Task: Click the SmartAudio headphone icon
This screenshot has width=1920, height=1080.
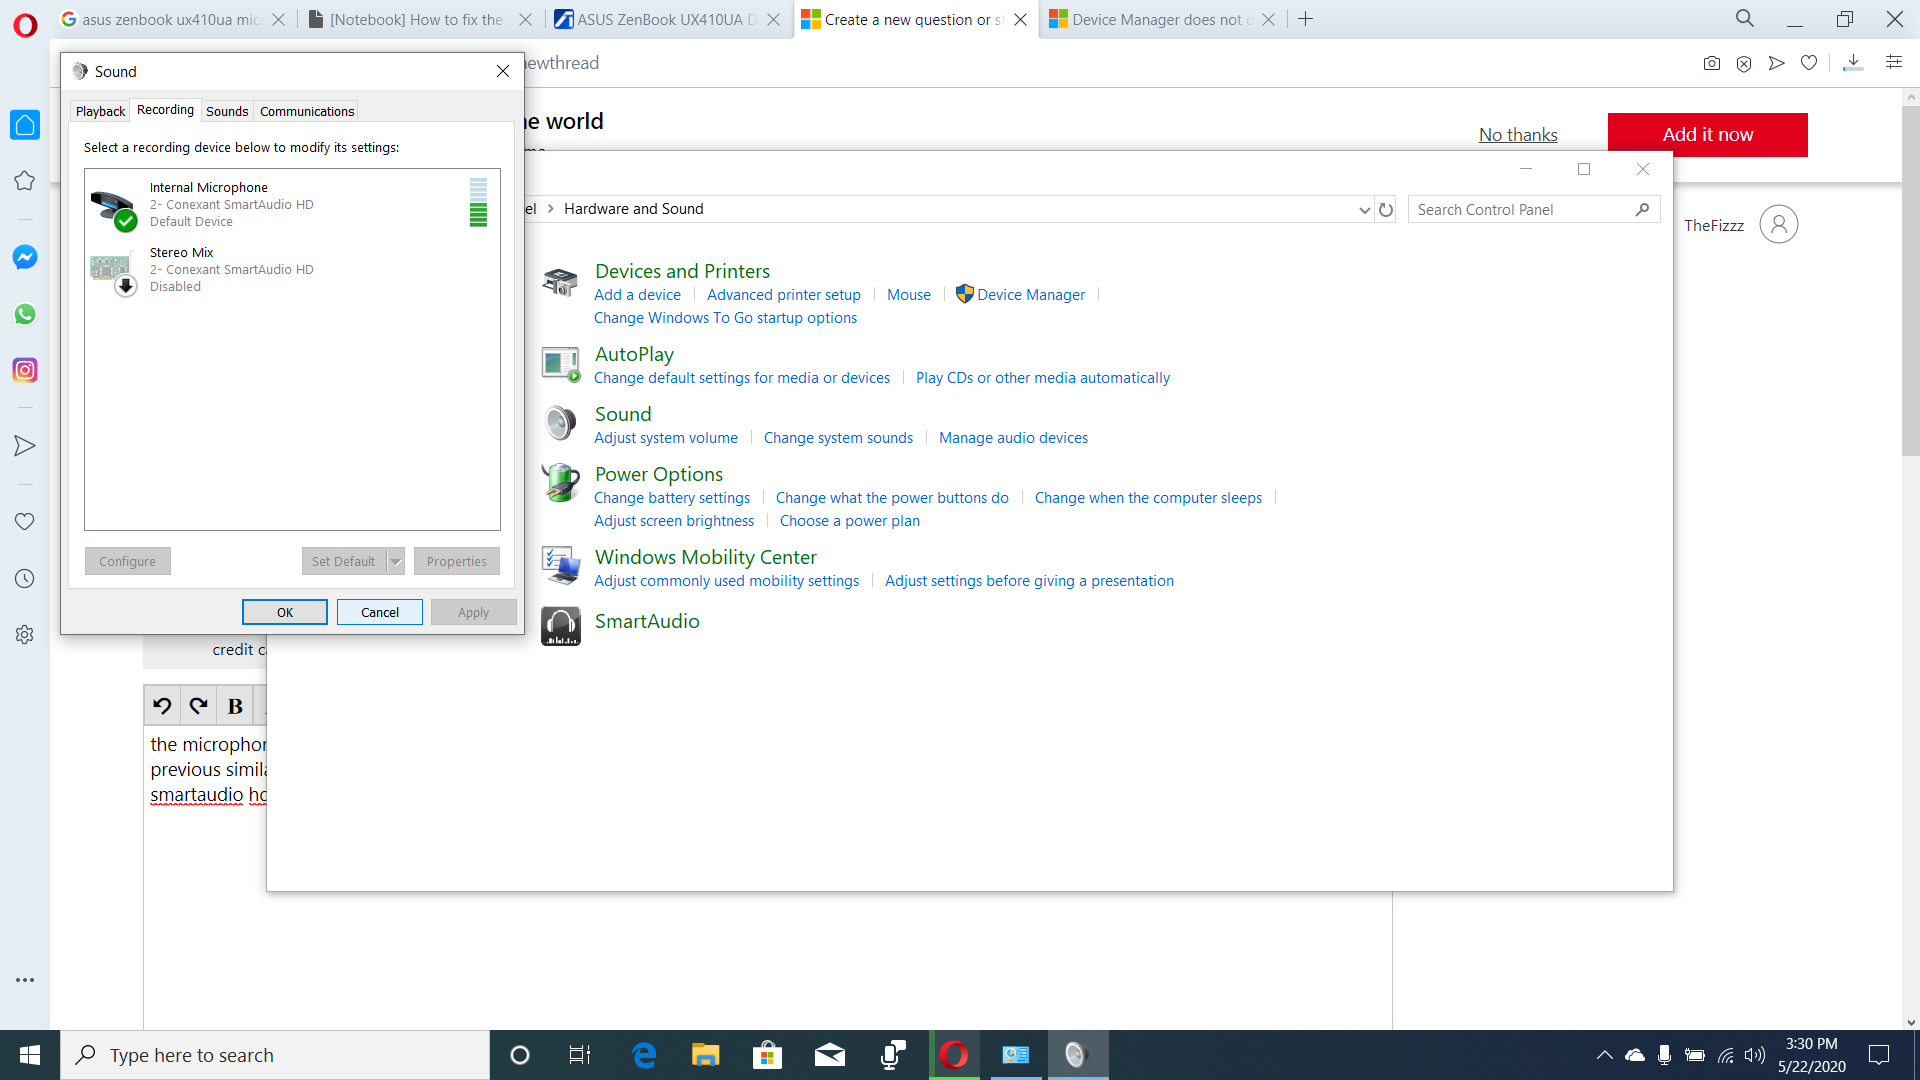Action: [x=560, y=626]
